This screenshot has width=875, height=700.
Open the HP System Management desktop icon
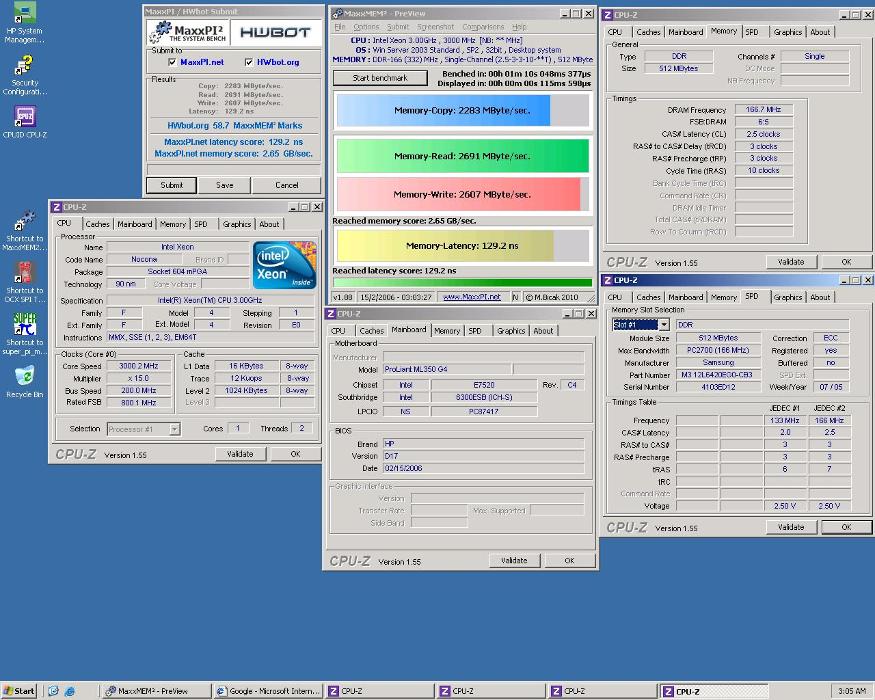pyautogui.click(x=23, y=23)
